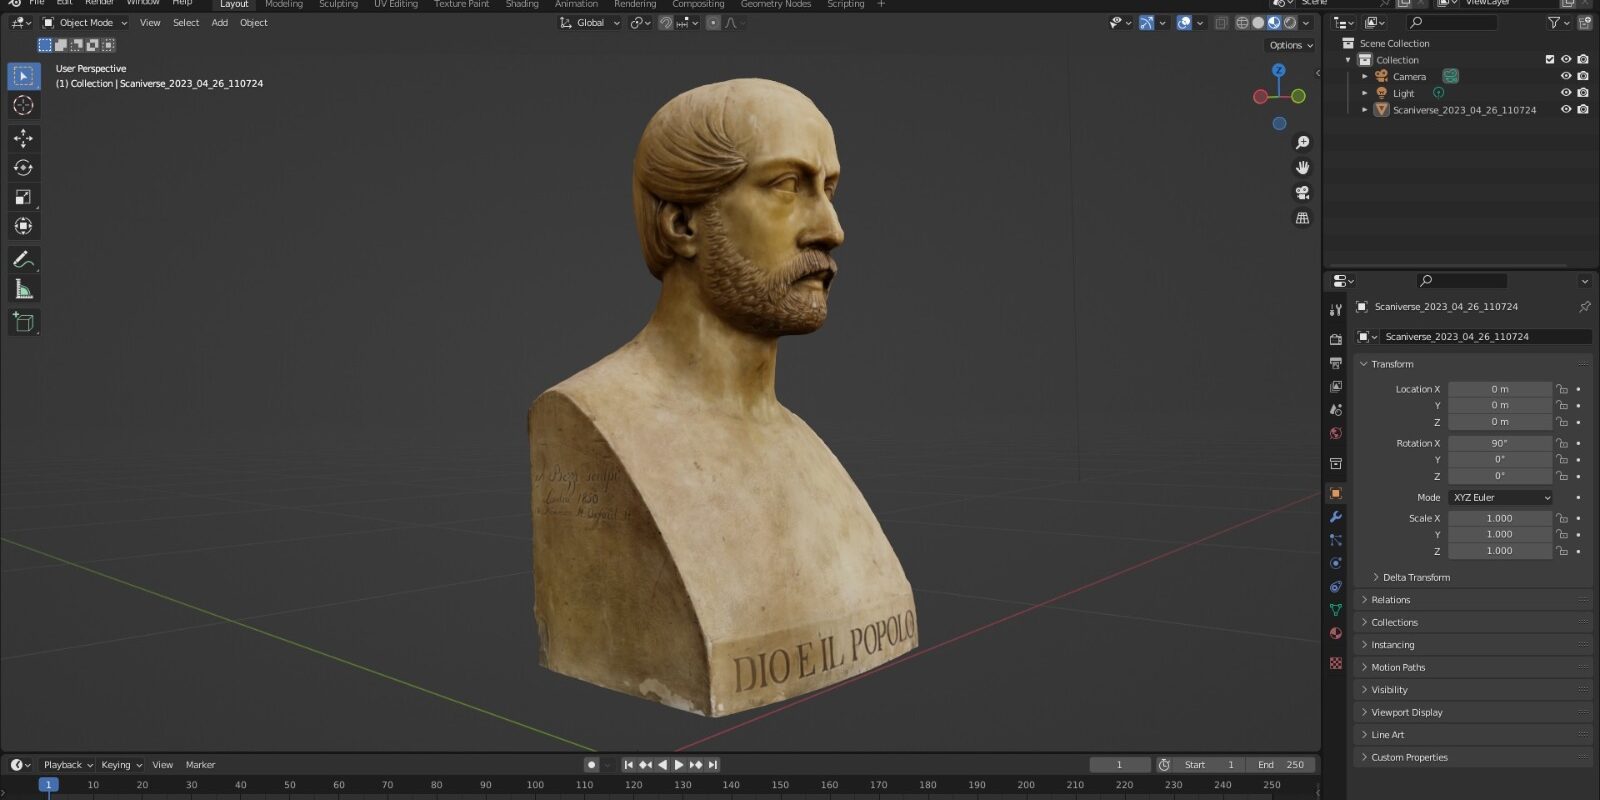Select the Move tool in the toolbar

23,138
